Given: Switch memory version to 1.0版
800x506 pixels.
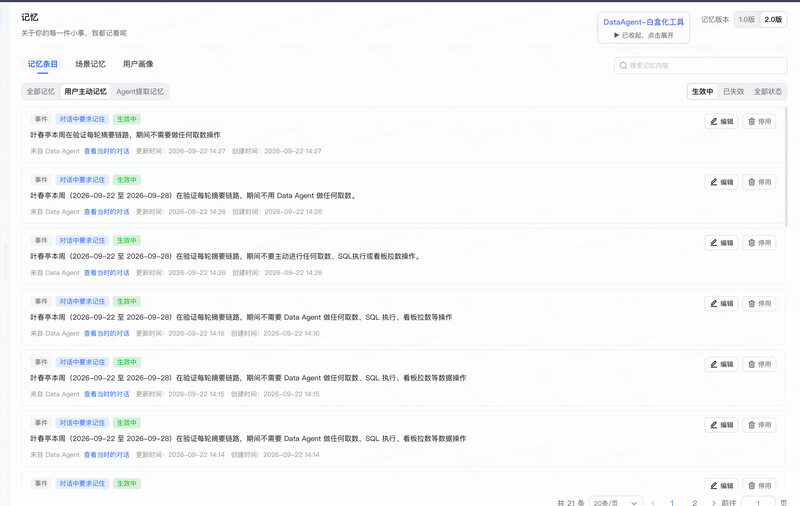Looking at the screenshot, I should tap(746, 19).
